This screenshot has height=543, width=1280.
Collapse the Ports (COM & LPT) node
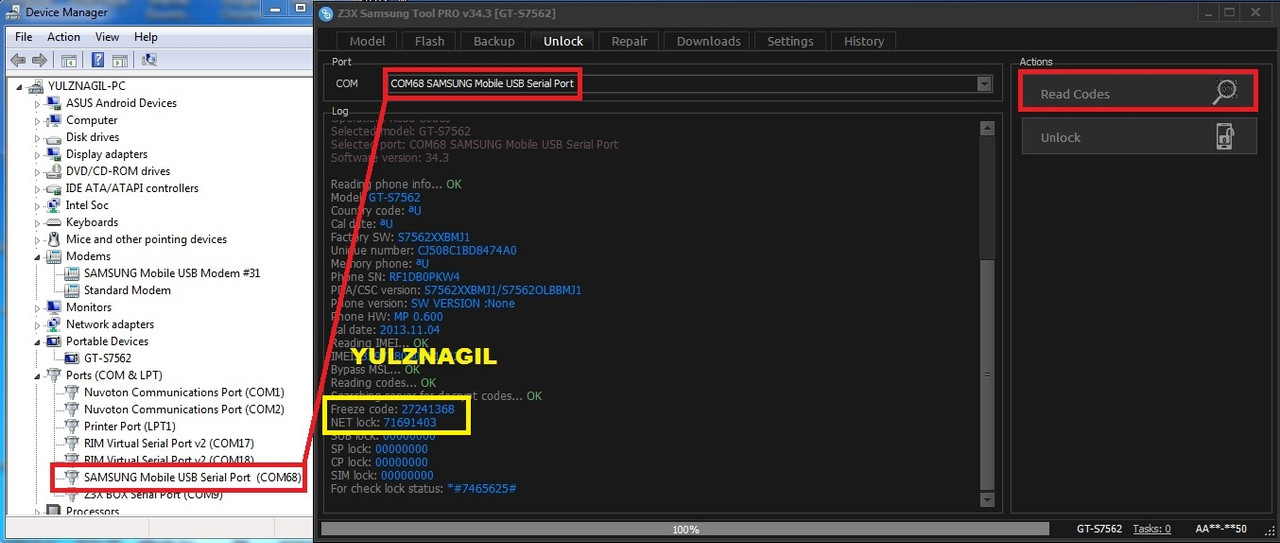pos(38,375)
